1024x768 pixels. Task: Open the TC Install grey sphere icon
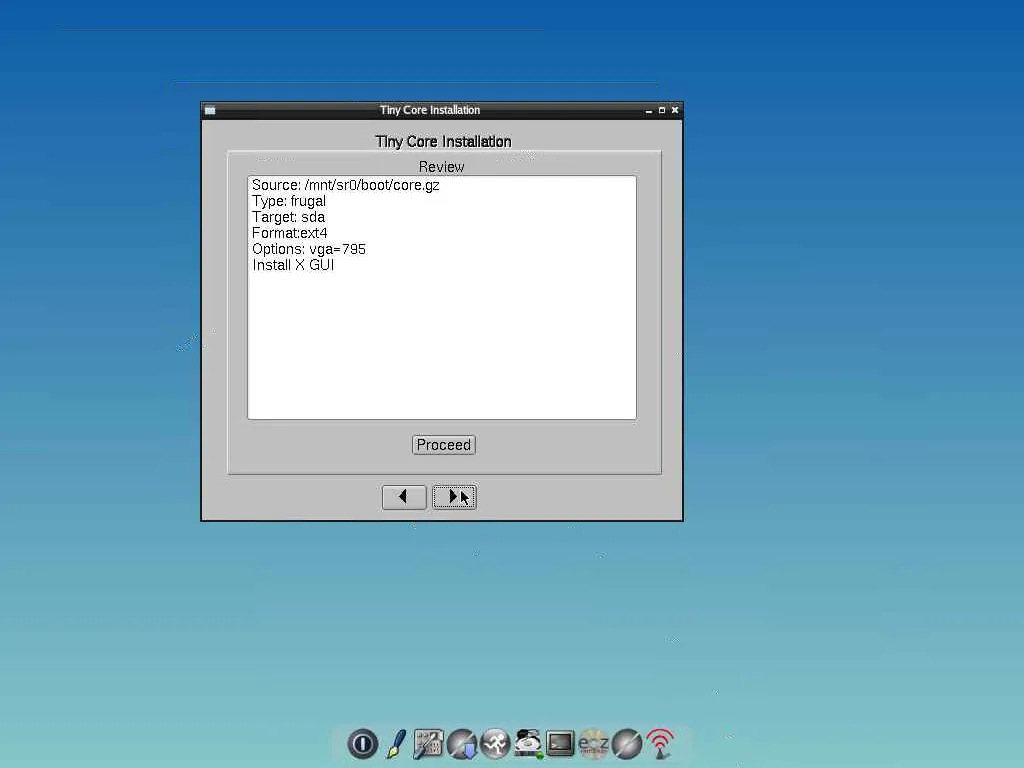pos(627,744)
